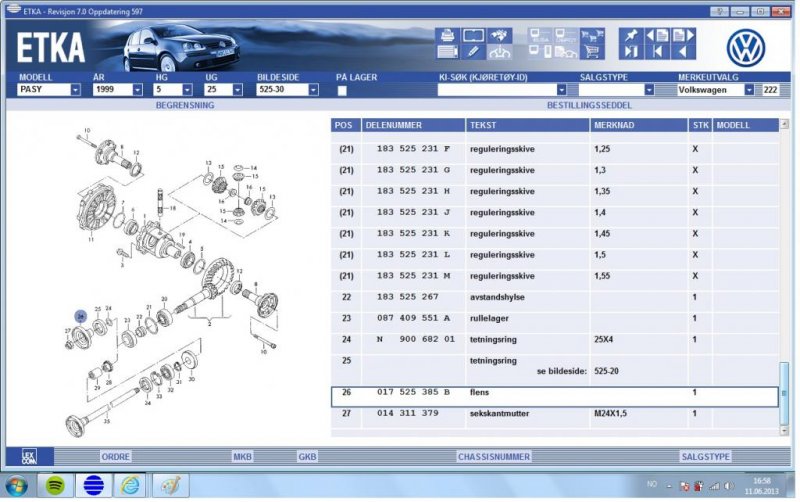Expand the BILDESIDE dropdown showing 525-30
Image resolution: width=800 pixels, height=502 pixels.
click(313, 90)
